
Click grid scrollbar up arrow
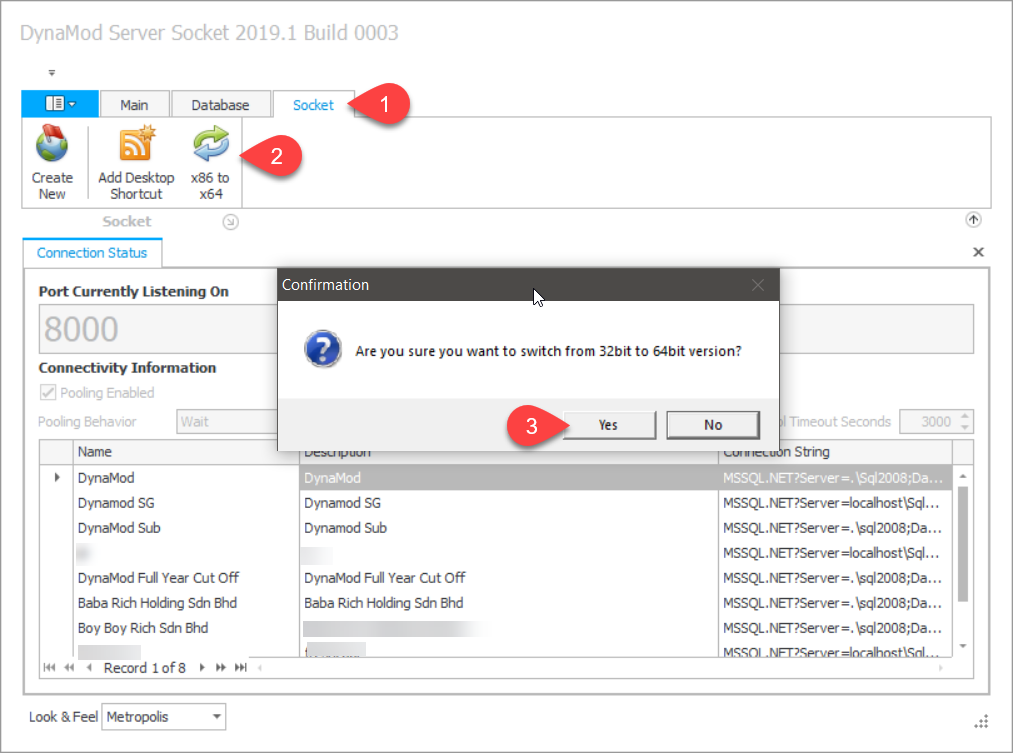pos(963,476)
